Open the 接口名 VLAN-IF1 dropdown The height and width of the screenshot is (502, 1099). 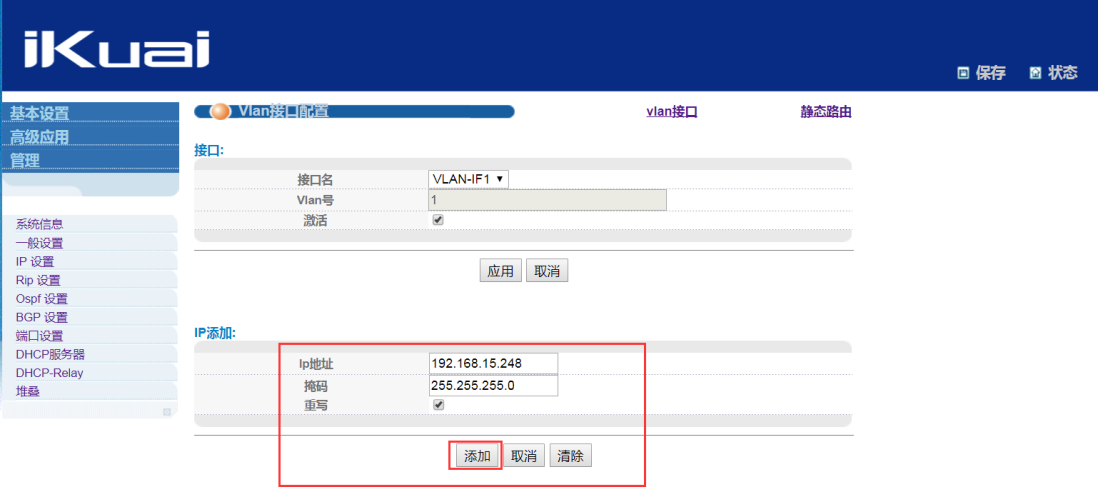coord(468,179)
